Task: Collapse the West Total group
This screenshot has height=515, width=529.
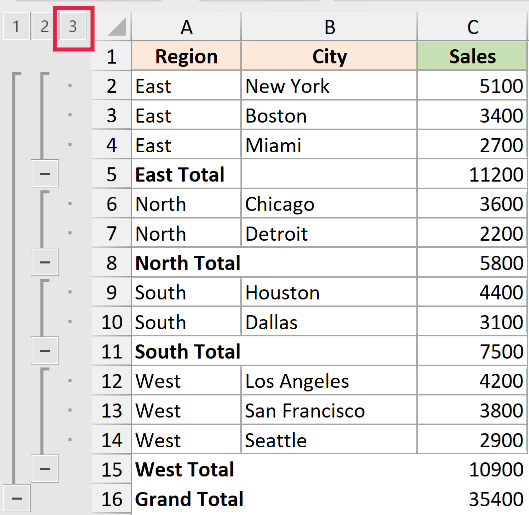Action: [45, 468]
